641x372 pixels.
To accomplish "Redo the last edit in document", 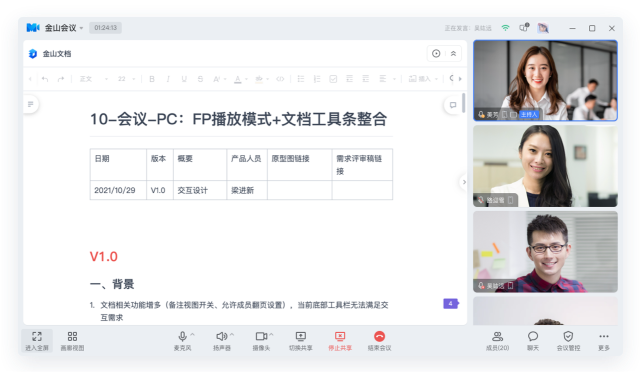I will point(61,79).
